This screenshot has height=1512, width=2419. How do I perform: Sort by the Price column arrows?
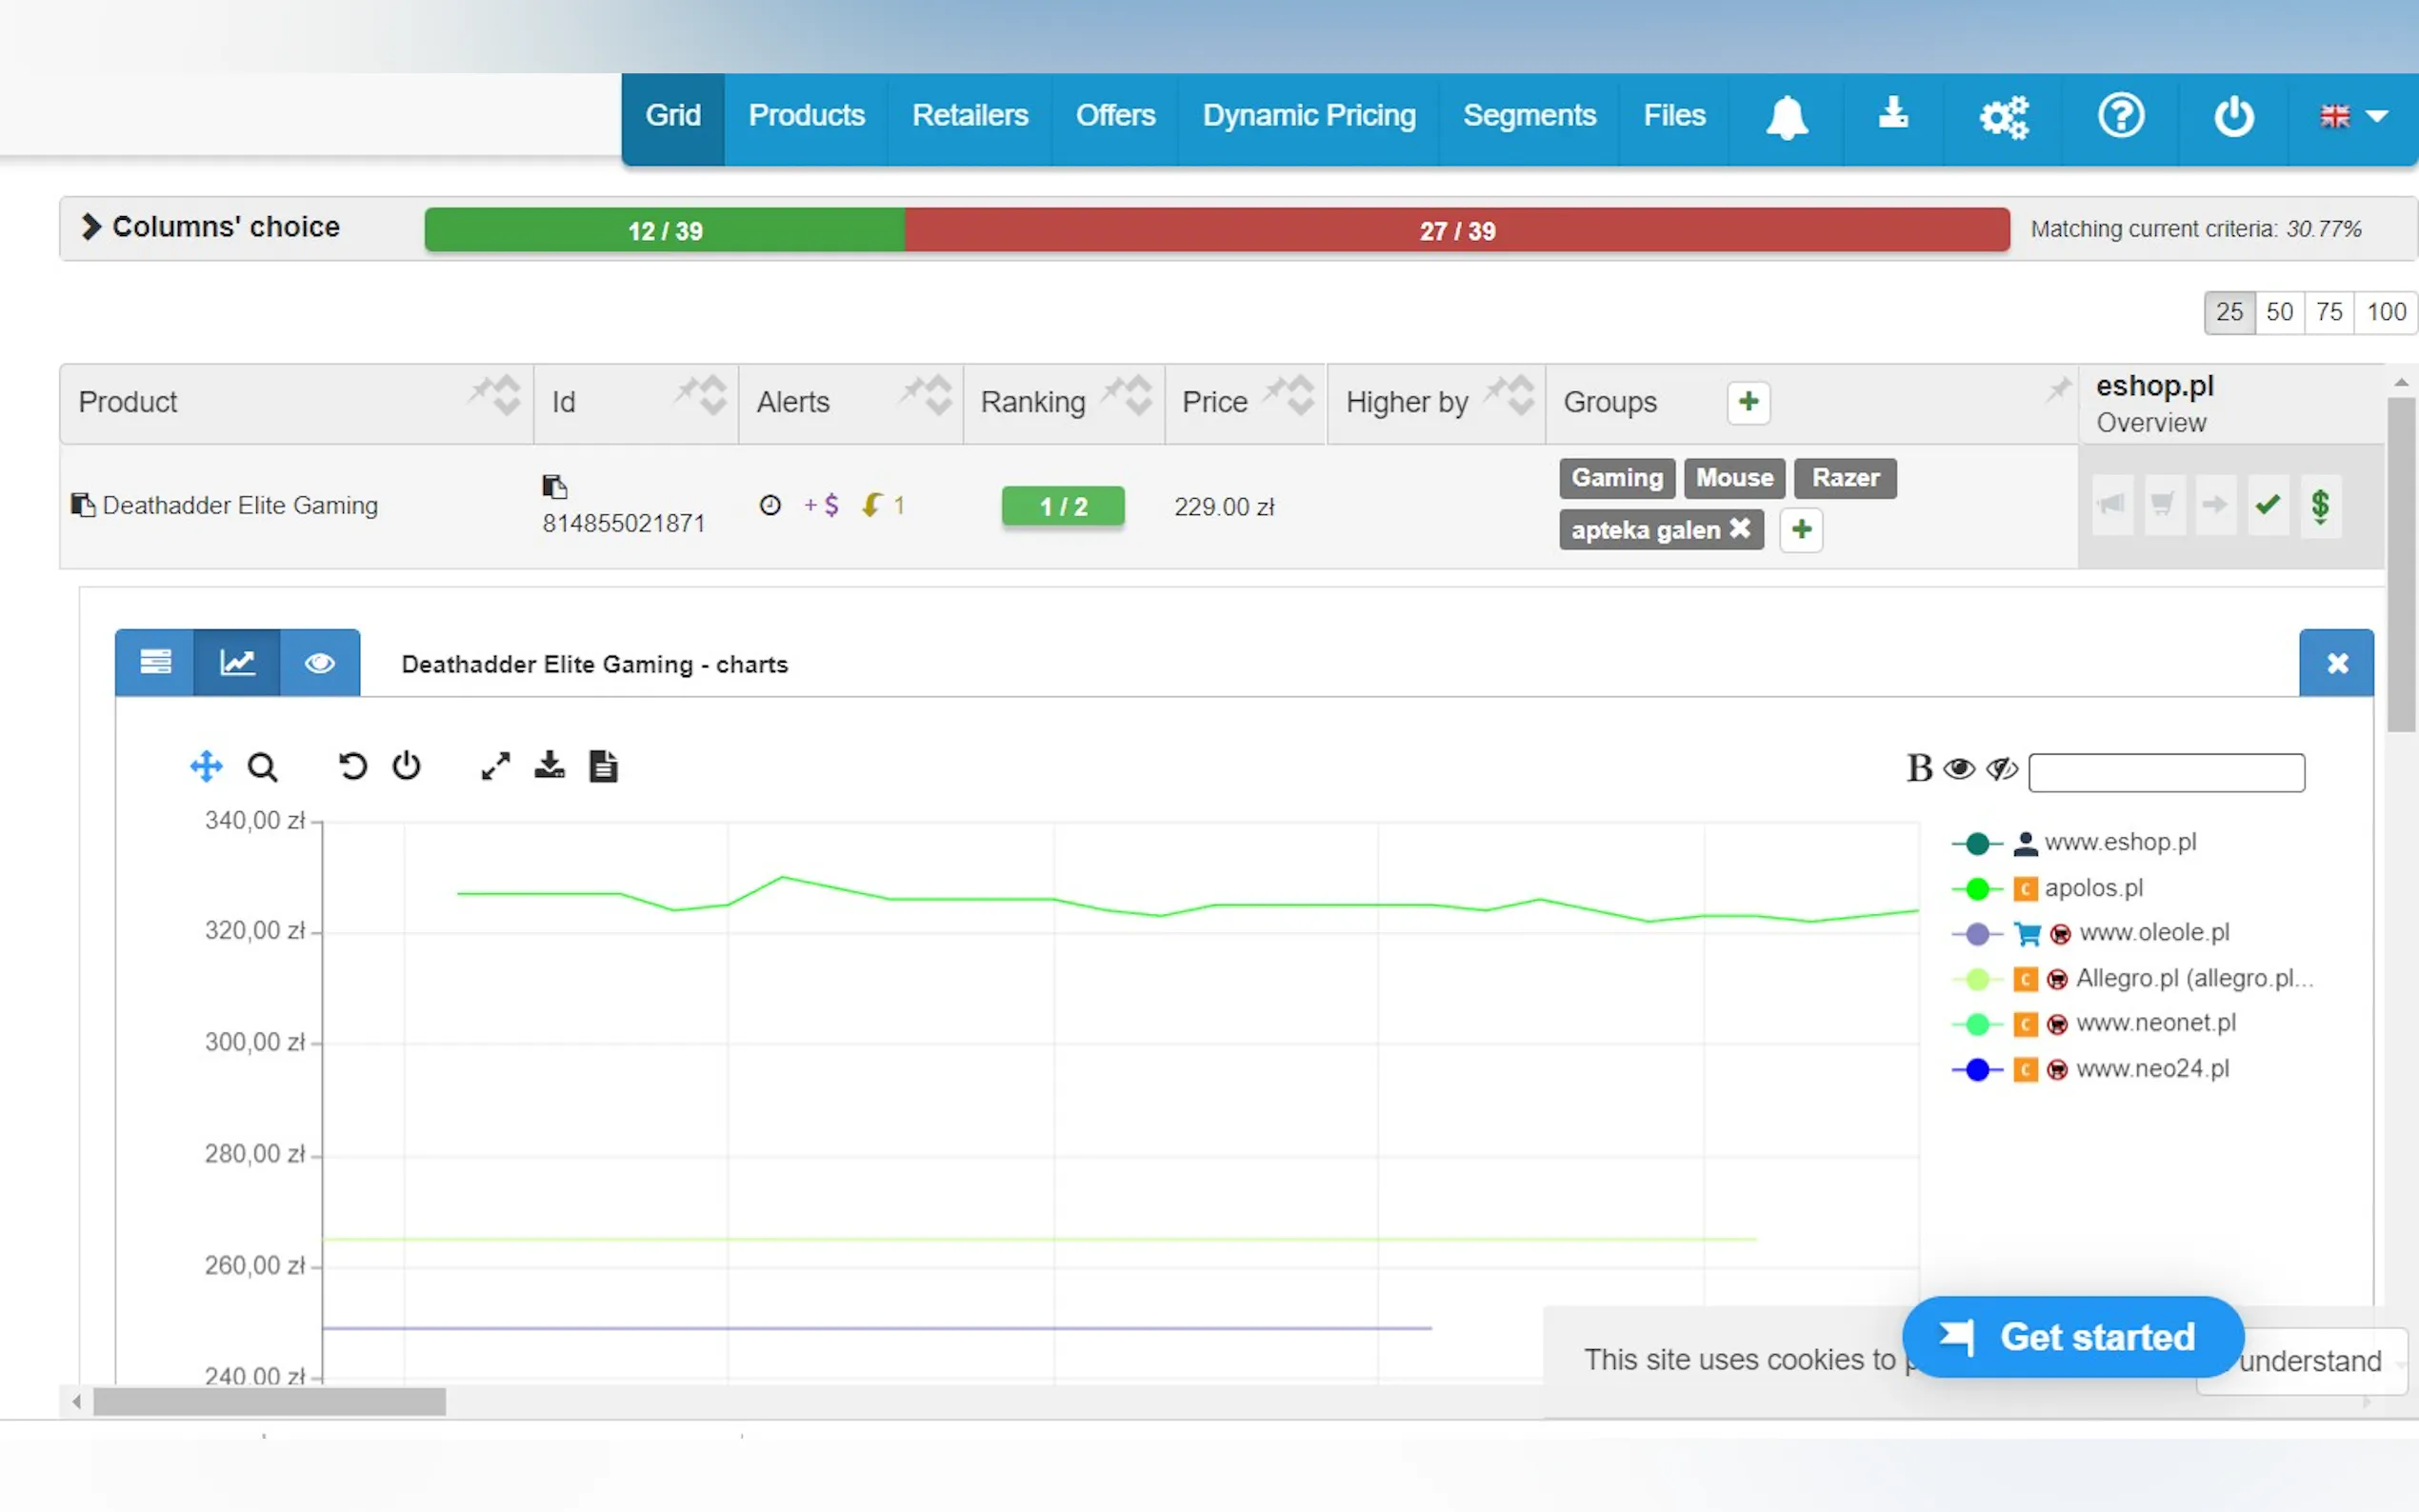pyautogui.click(x=1299, y=396)
